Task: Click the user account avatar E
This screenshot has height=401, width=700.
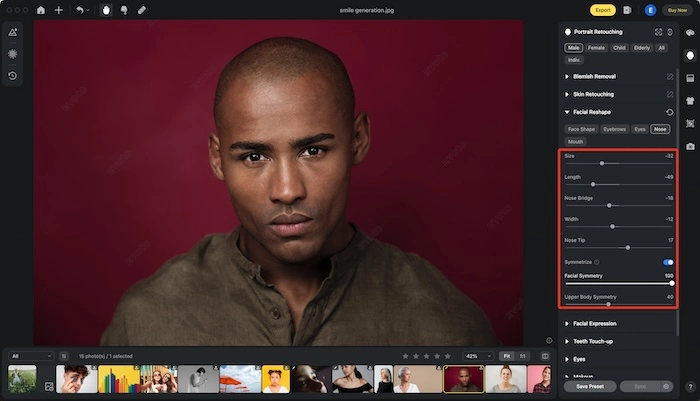Action: 650,10
